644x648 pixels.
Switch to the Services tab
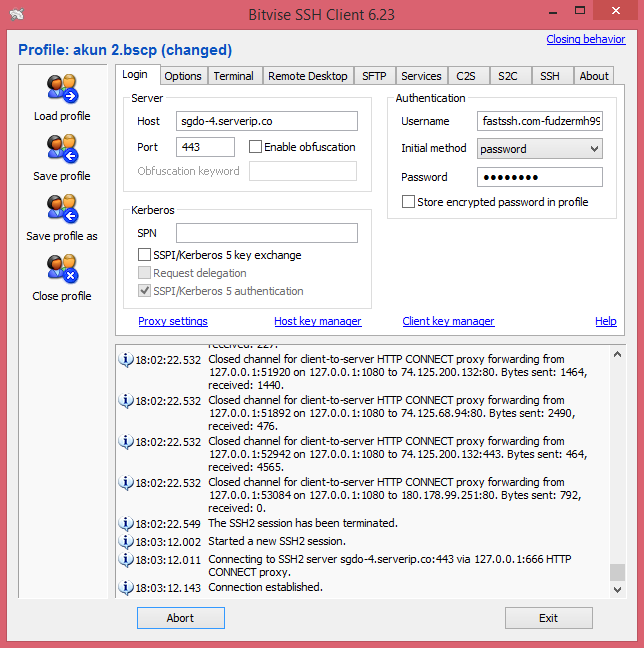tap(421, 76)
